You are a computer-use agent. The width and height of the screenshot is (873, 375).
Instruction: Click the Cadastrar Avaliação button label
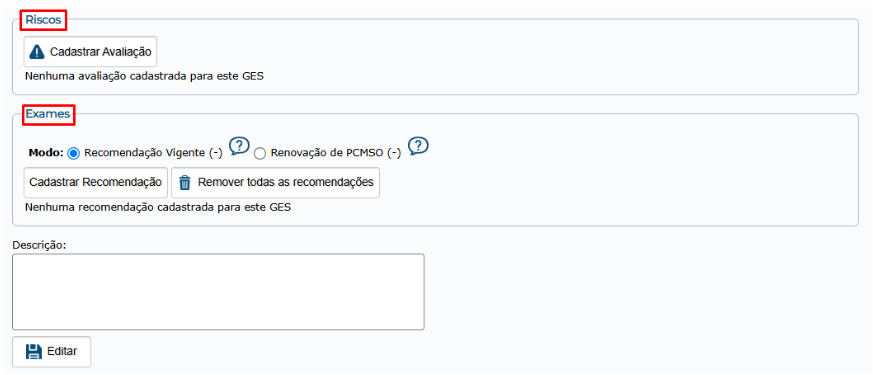(x=101, y=52)
